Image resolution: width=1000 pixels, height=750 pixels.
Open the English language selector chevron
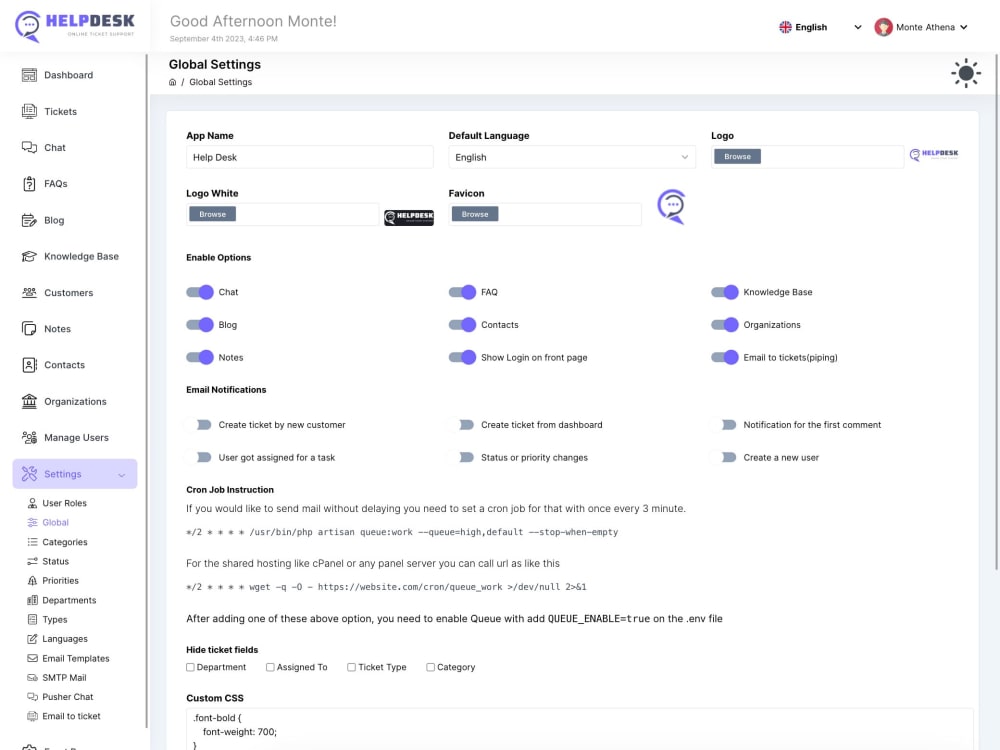click(857, 27)
